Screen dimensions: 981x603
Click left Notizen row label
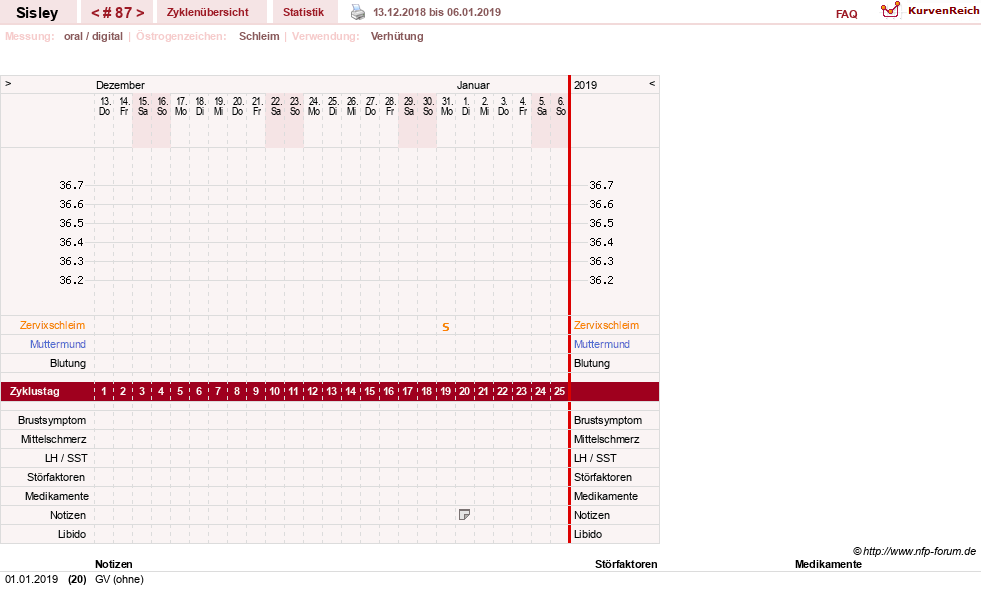[68, 515]
